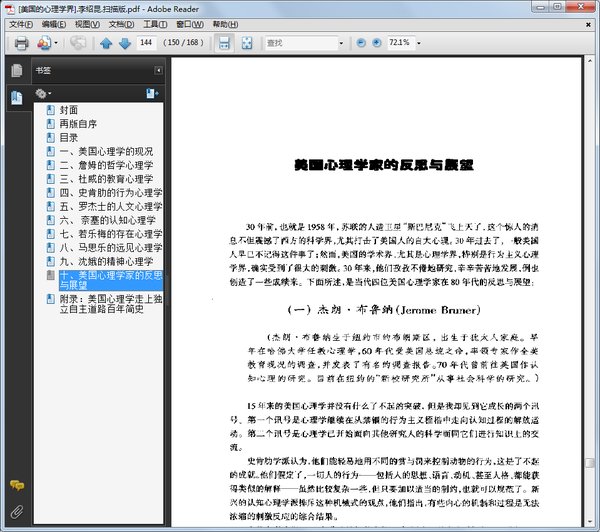Zoom out with the minus button
Viewport: 600px width, 532px height.
click(x=361, y=43)
